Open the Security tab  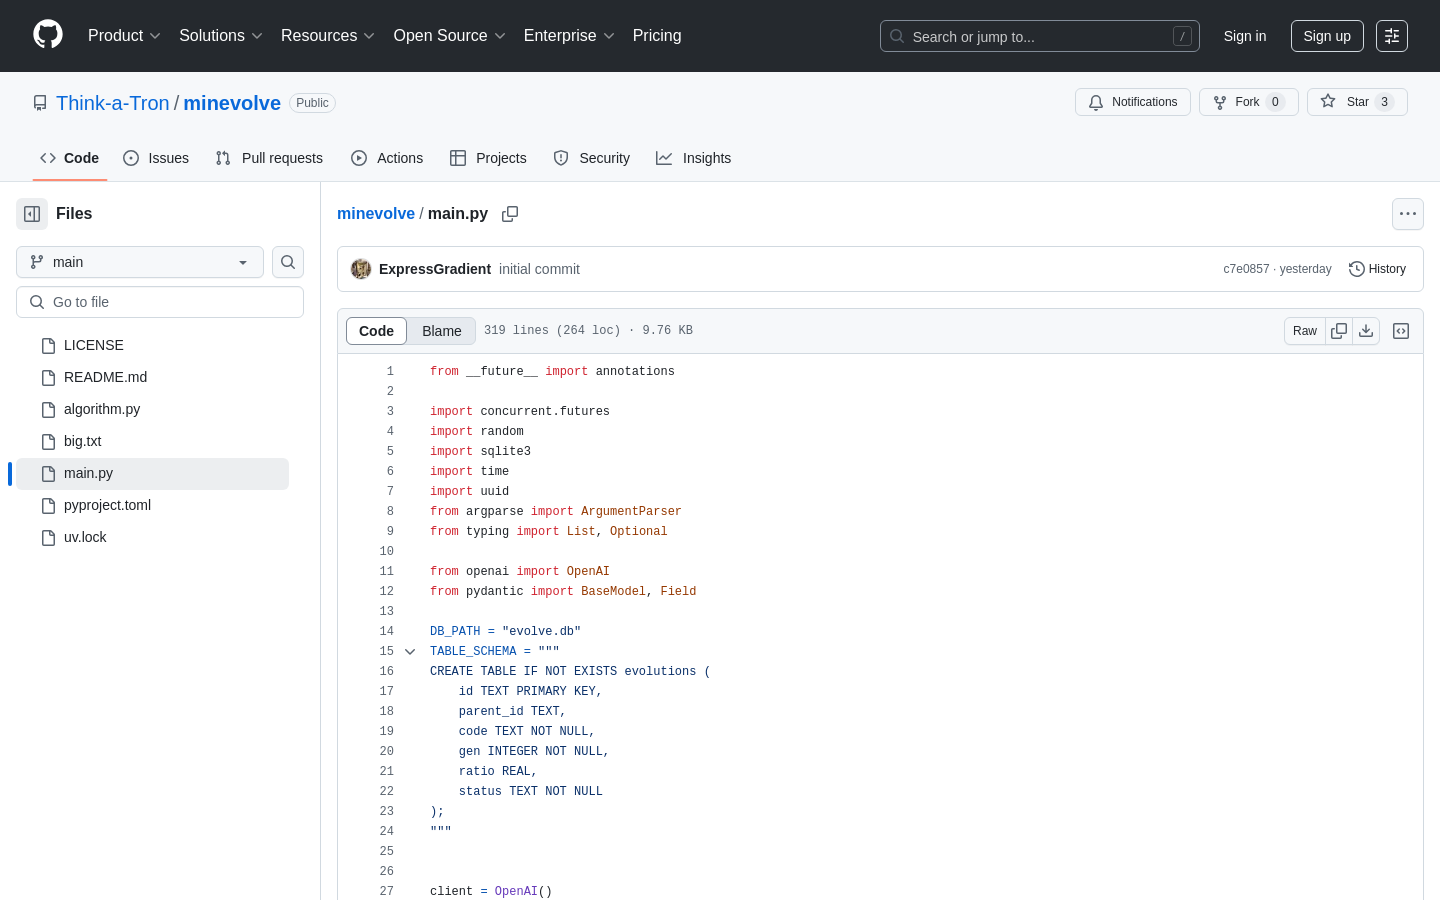[592, 158]
